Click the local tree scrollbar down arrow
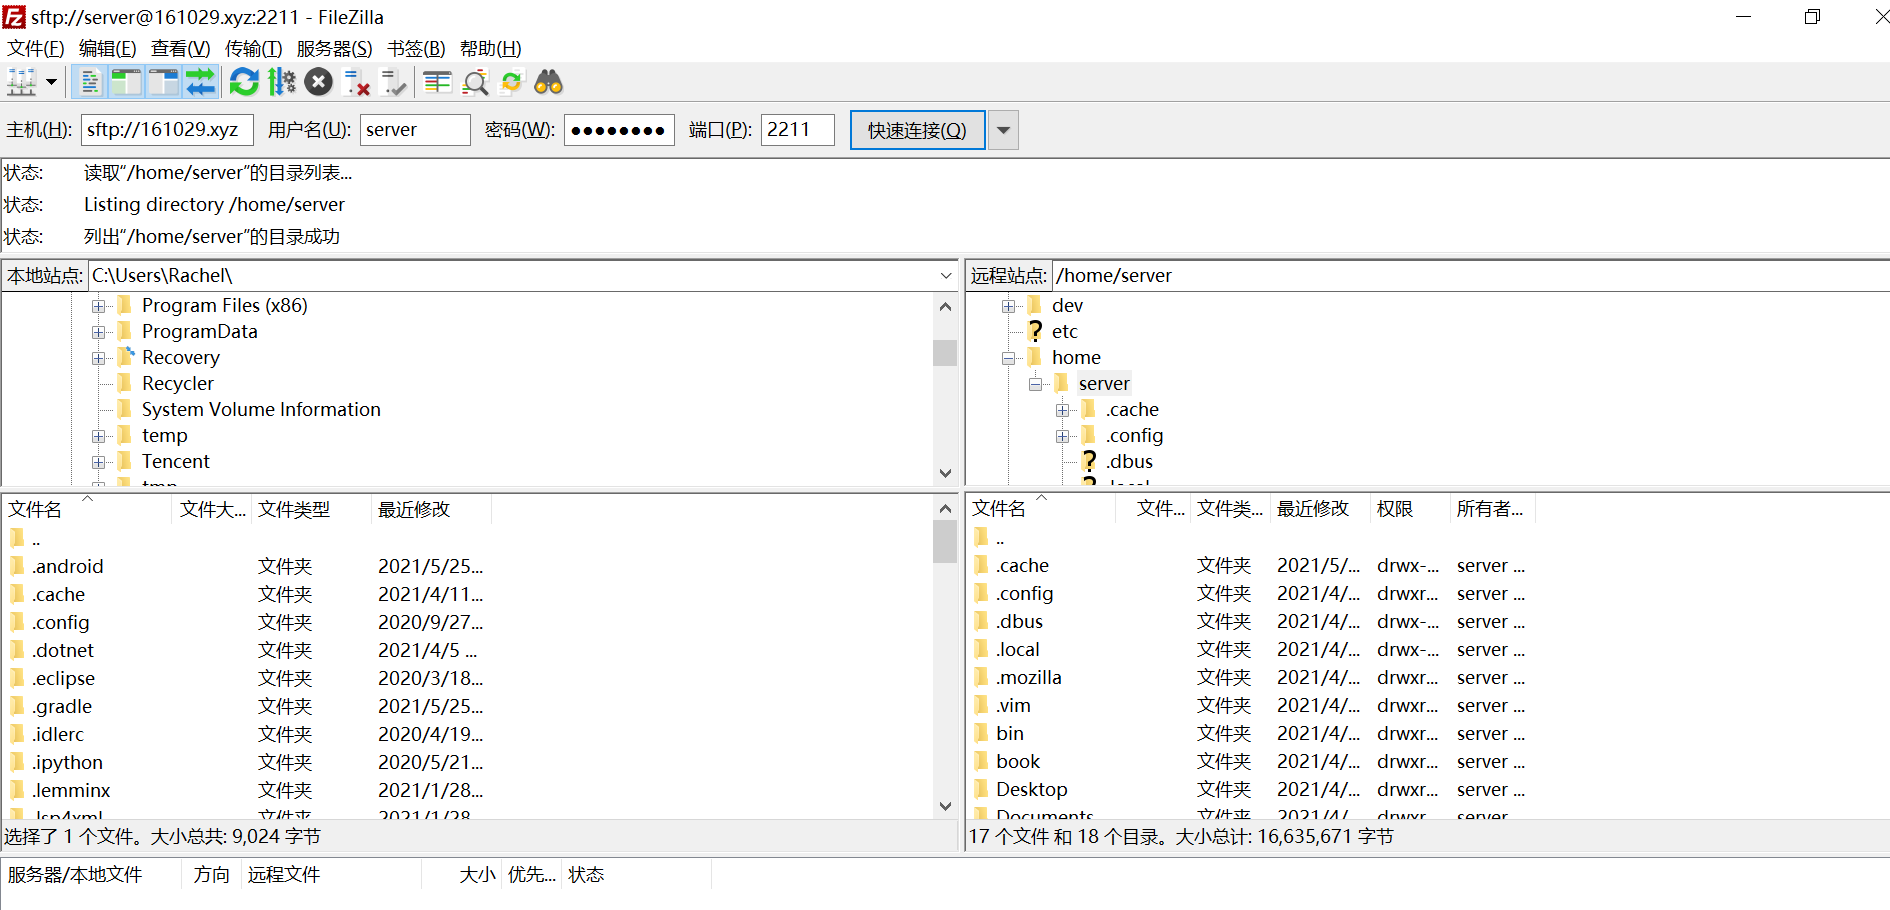The width and height of the screenshot is (1890, 910). click(x=945, y=473)
